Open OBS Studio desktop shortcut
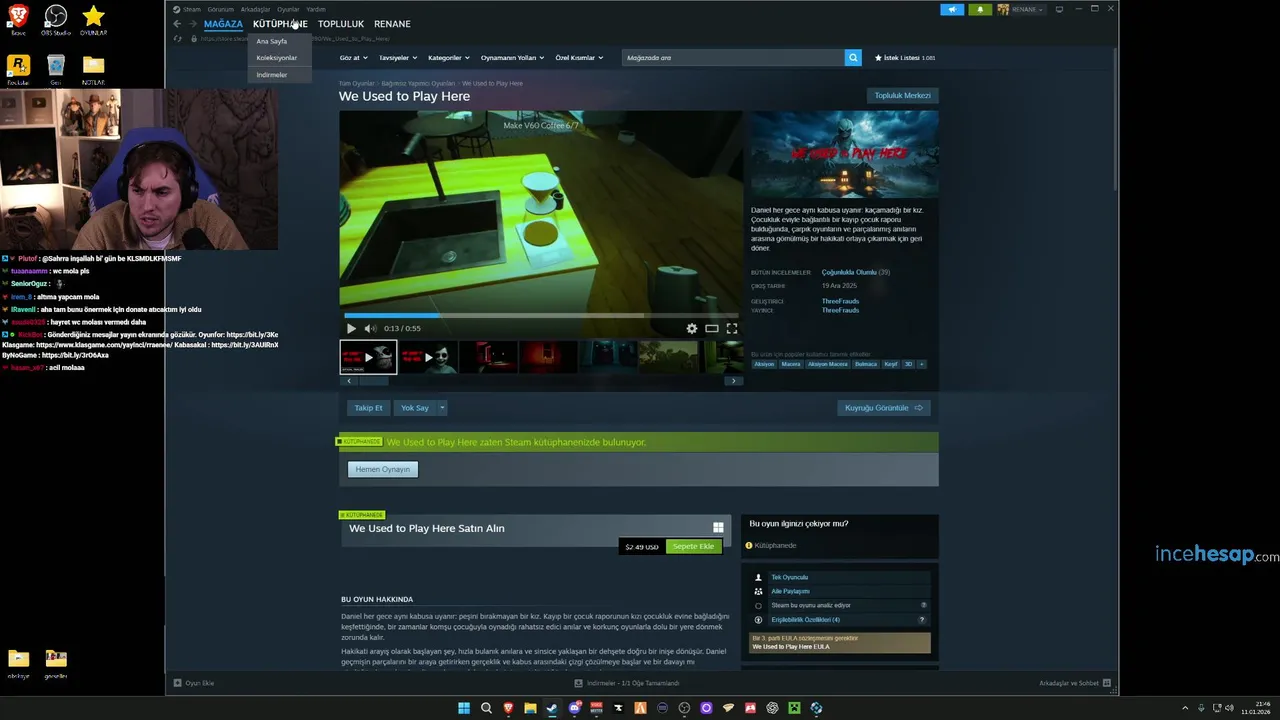Image resolution: width=1280 pixels, height=720 pixels. click(56, 19)
